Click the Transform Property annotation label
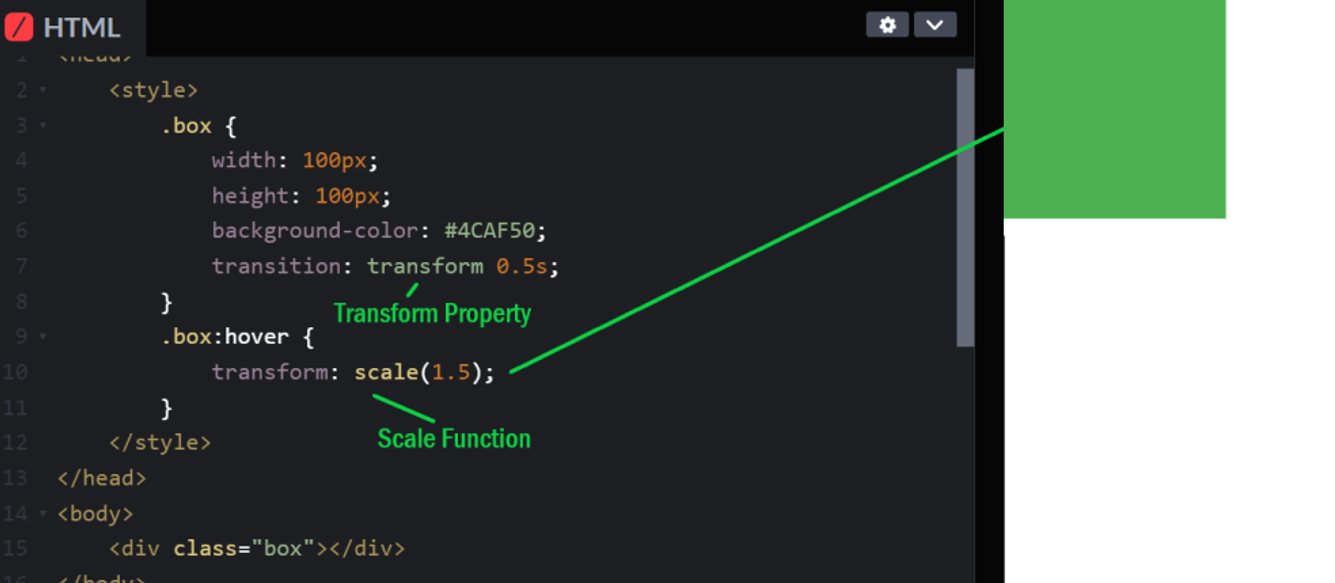Screen dimensions: 1335x583 click(x=432, y=313)
